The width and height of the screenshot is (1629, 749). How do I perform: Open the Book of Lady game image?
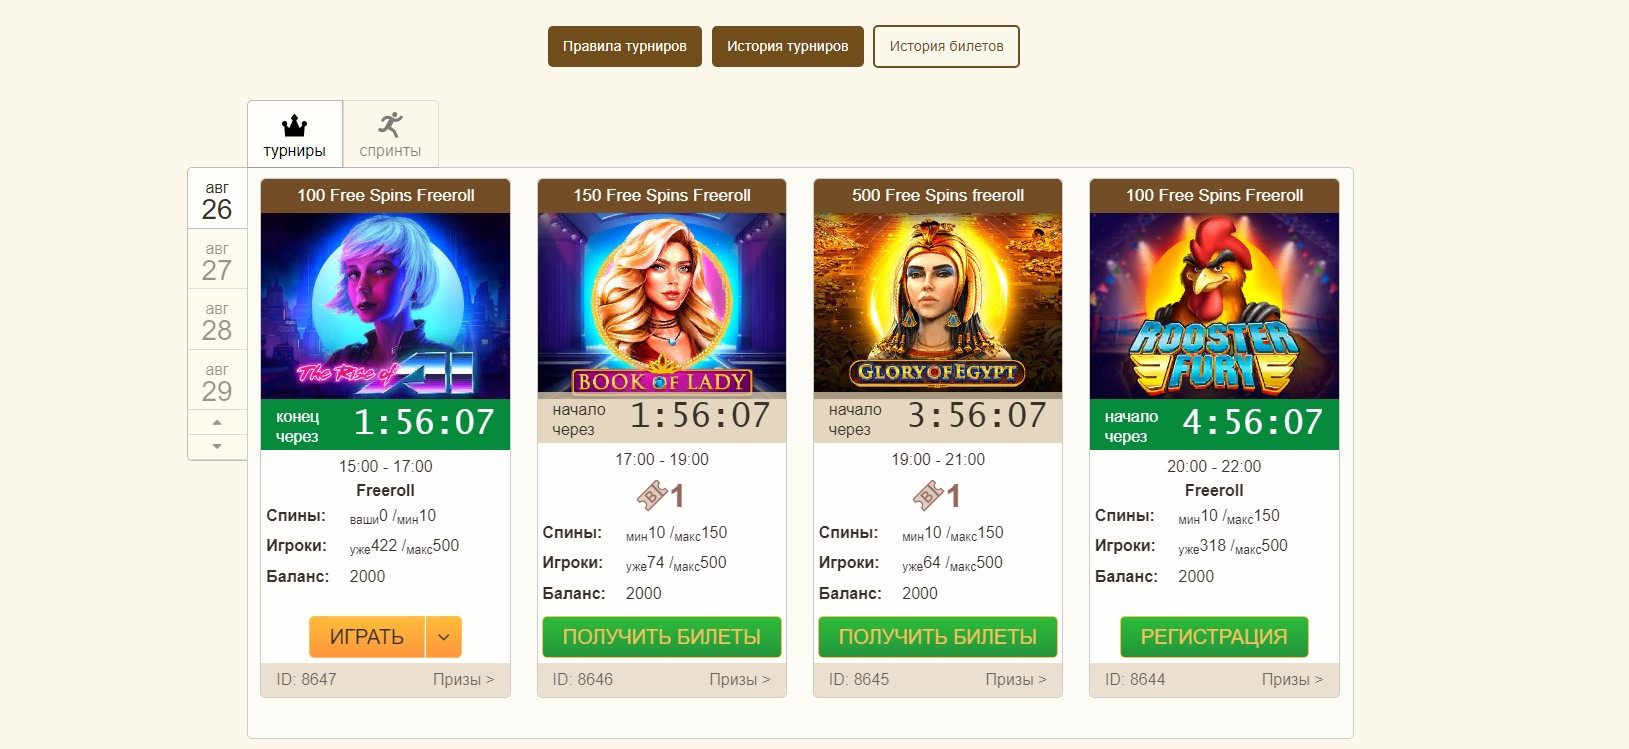pyautogui.click(x=662, y=303)
